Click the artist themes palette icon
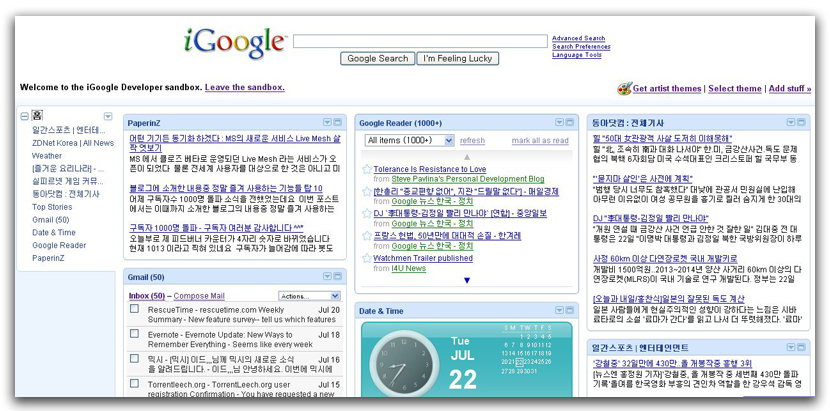Screen dimensions: 830x411 click(x=624, y=88)
